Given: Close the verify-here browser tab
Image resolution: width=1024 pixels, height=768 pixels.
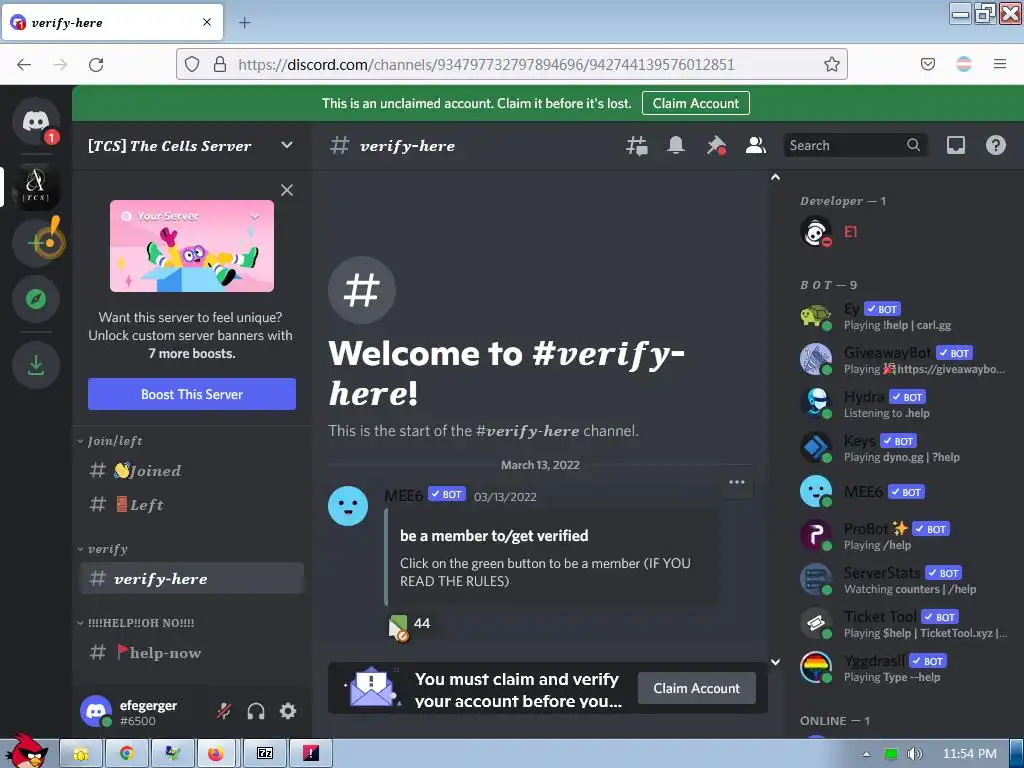Looking at the screenshot, I should click(x=207, y=22).
